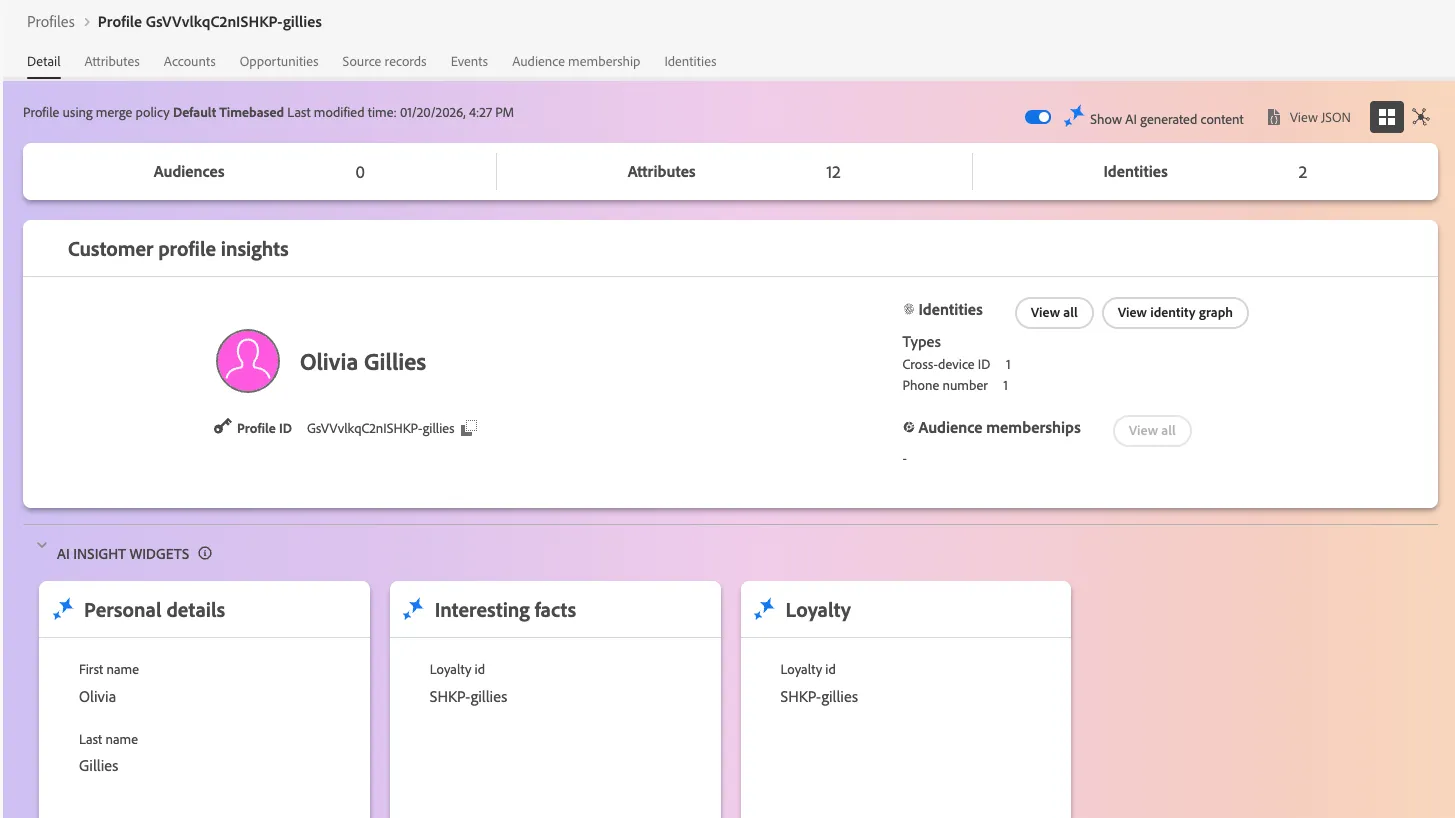Click the Phone number identity type
This screenshot has width=1455, height=818.
(945, 386)
